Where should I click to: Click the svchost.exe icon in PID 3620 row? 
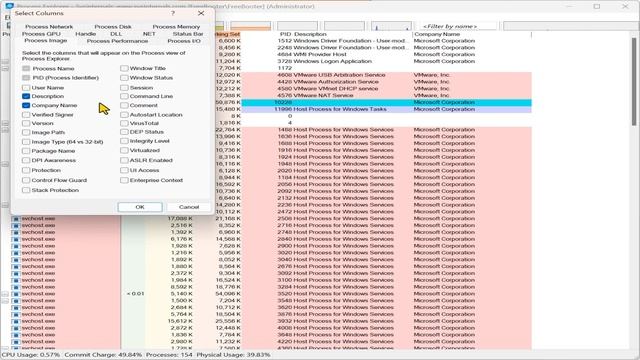click(16, 308)
